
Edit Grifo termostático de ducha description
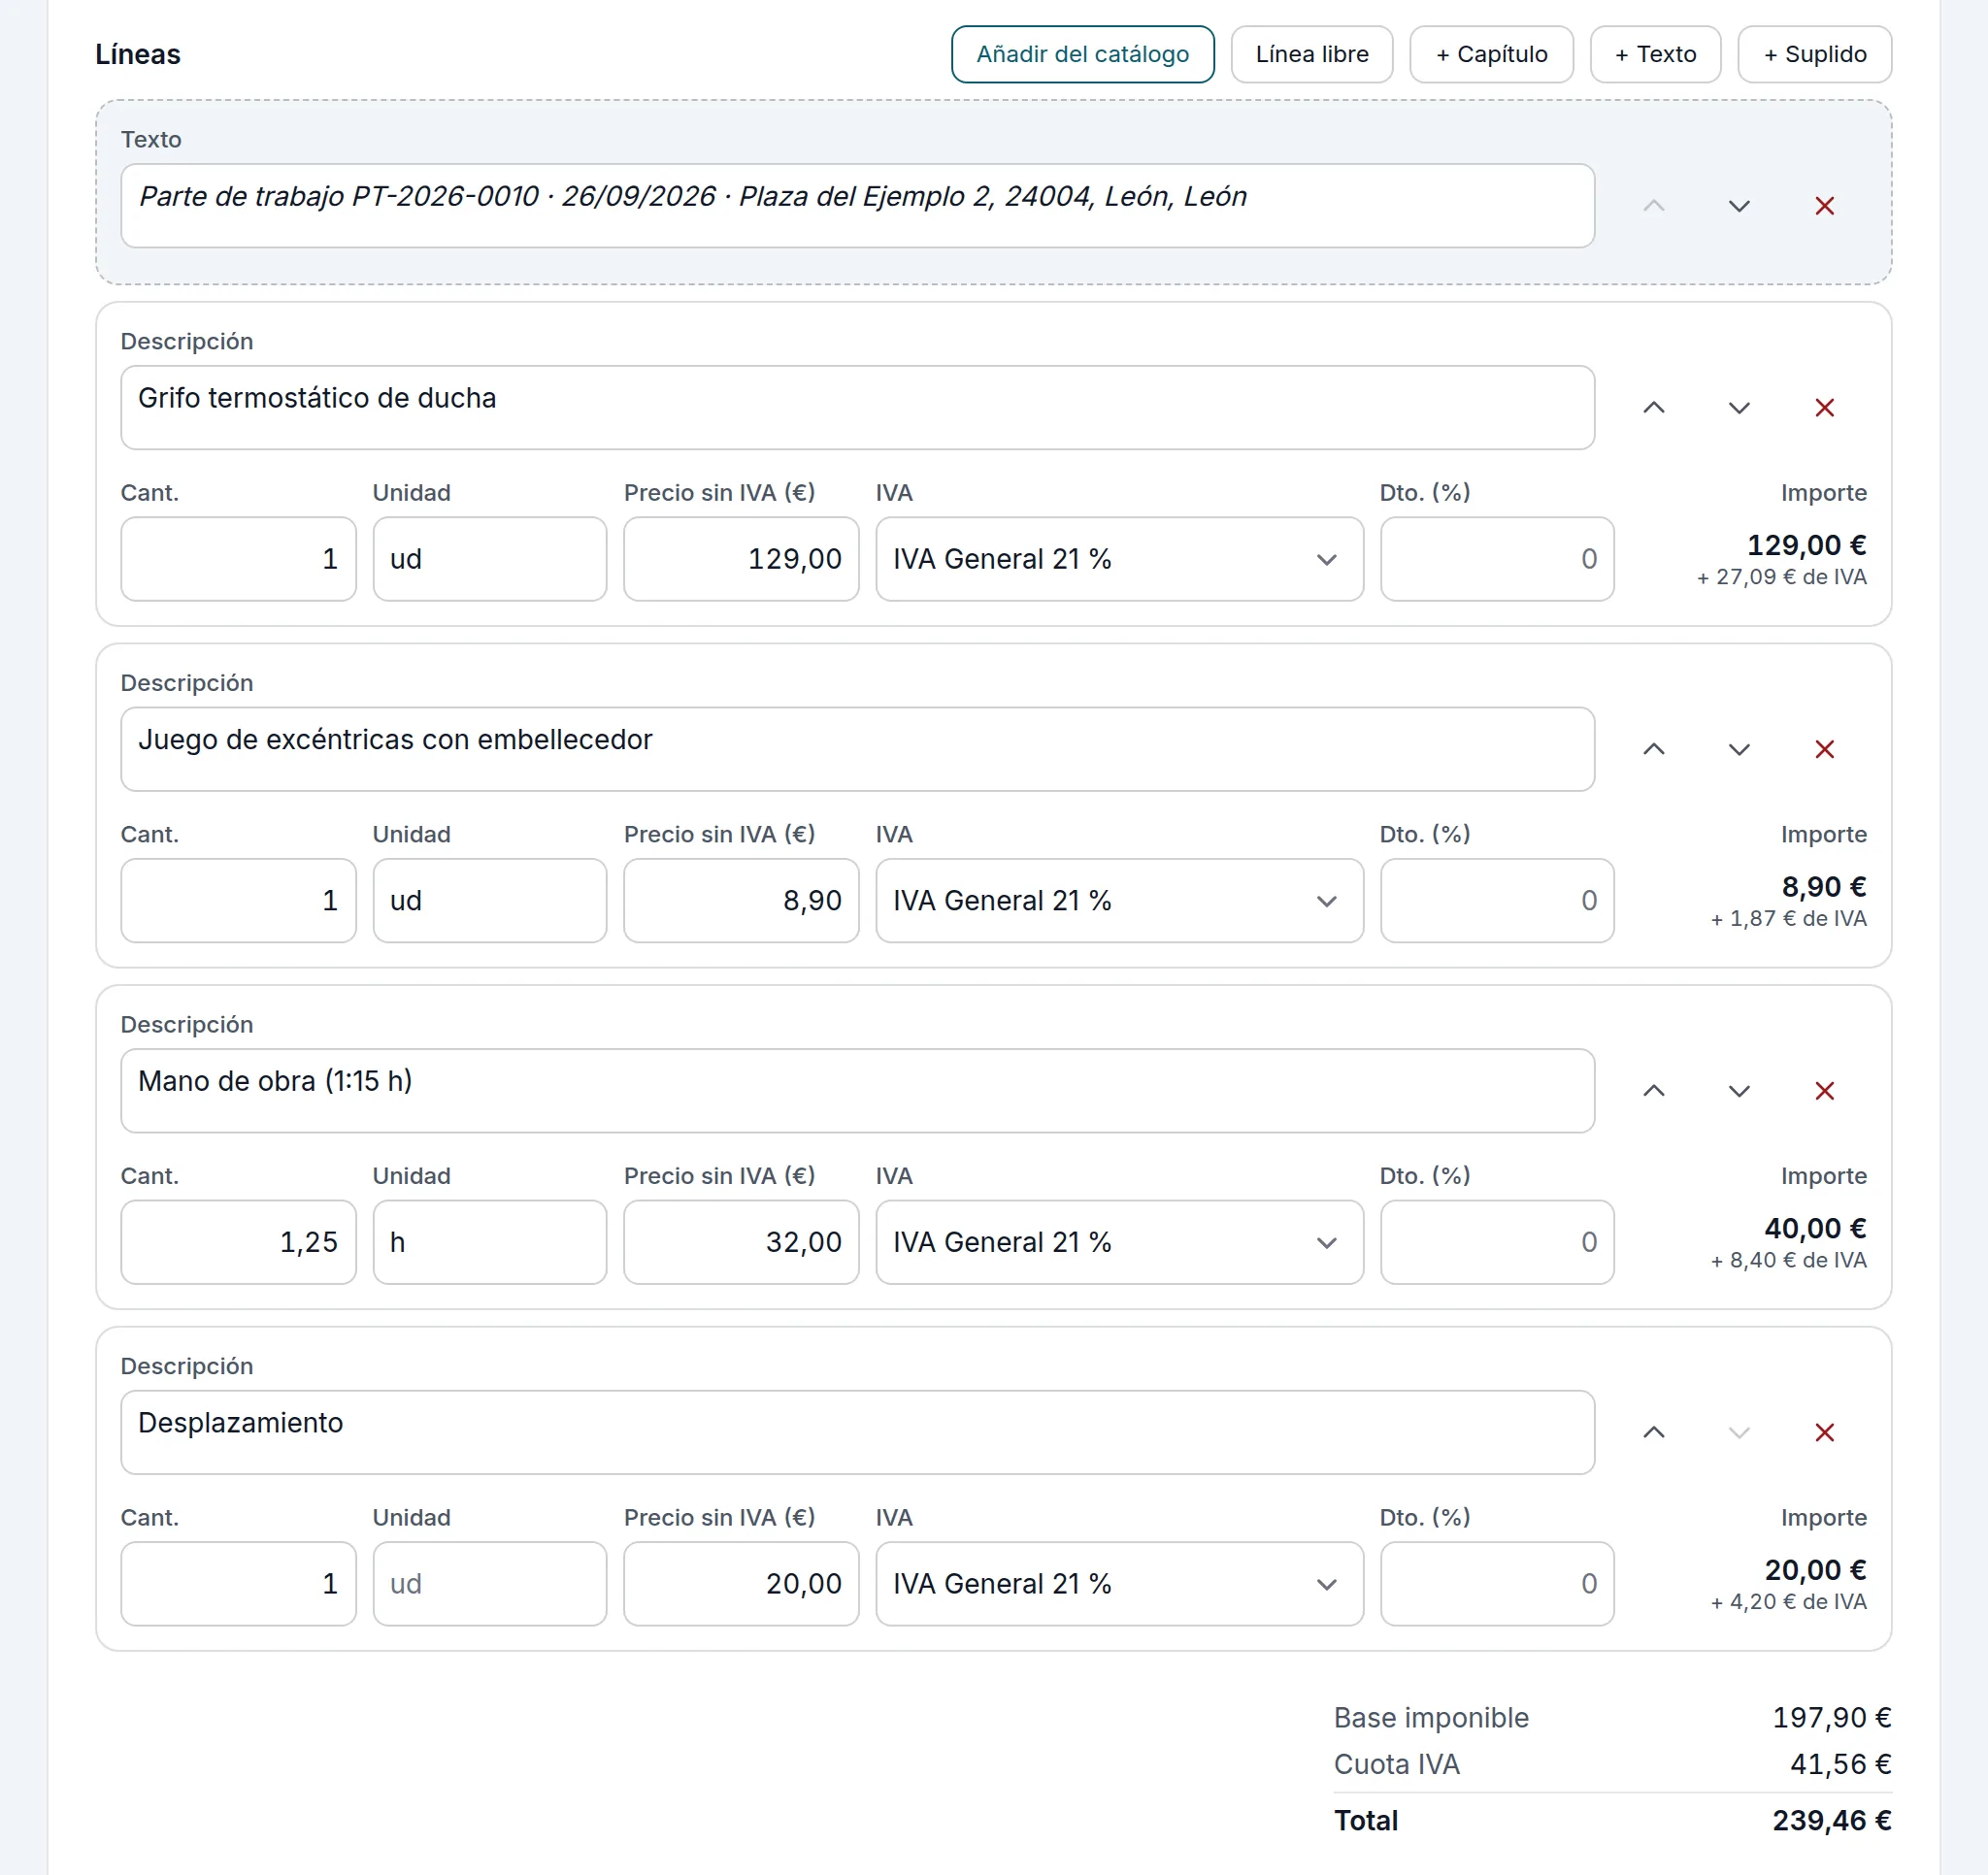[857, 408]
